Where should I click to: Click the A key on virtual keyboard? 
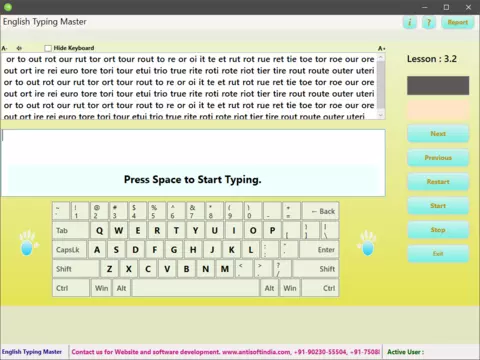[97, 250]
